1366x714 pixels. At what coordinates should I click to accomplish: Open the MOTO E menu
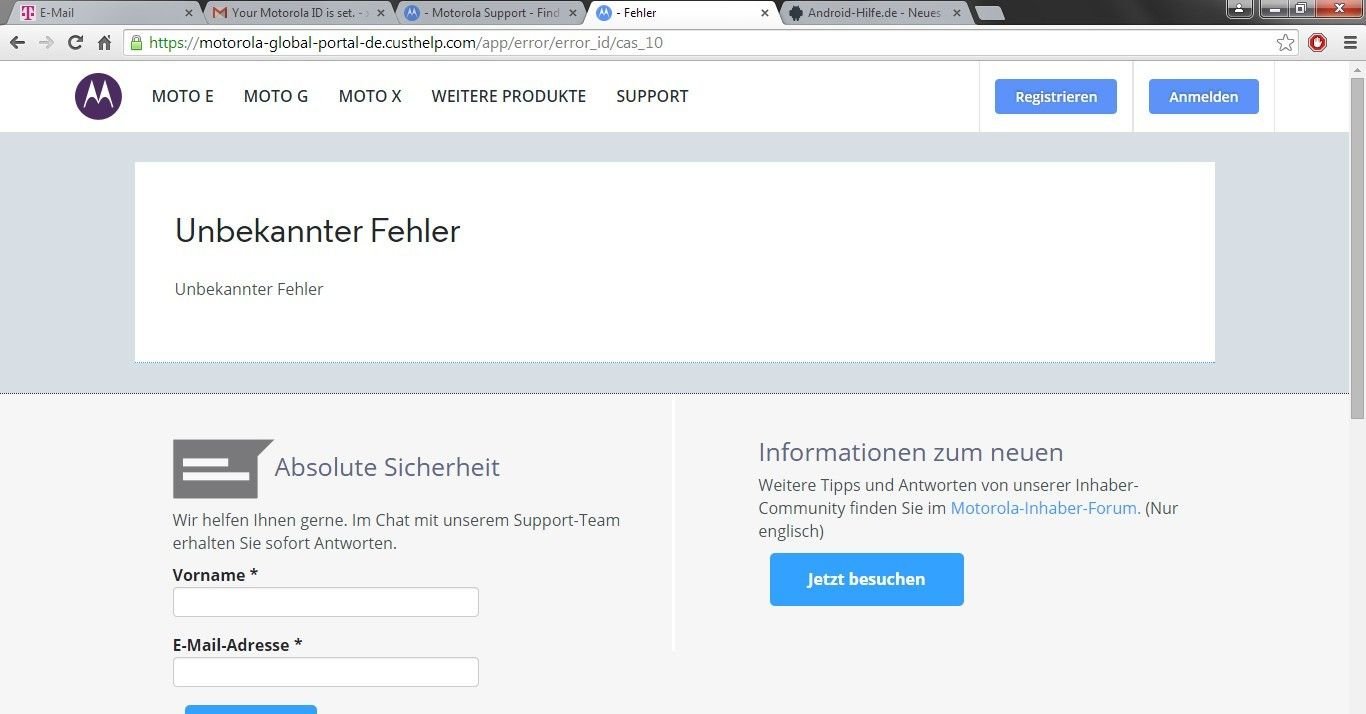point(183,96)
